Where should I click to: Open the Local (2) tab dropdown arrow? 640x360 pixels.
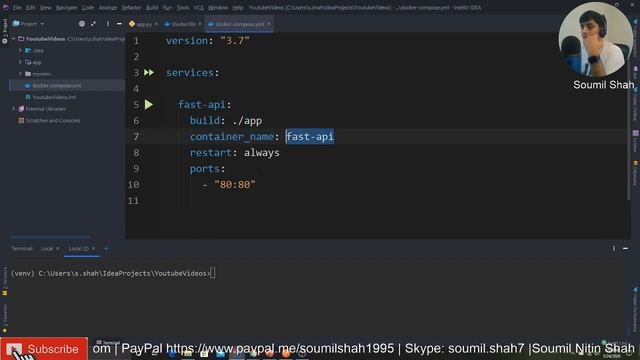[93, 249]
